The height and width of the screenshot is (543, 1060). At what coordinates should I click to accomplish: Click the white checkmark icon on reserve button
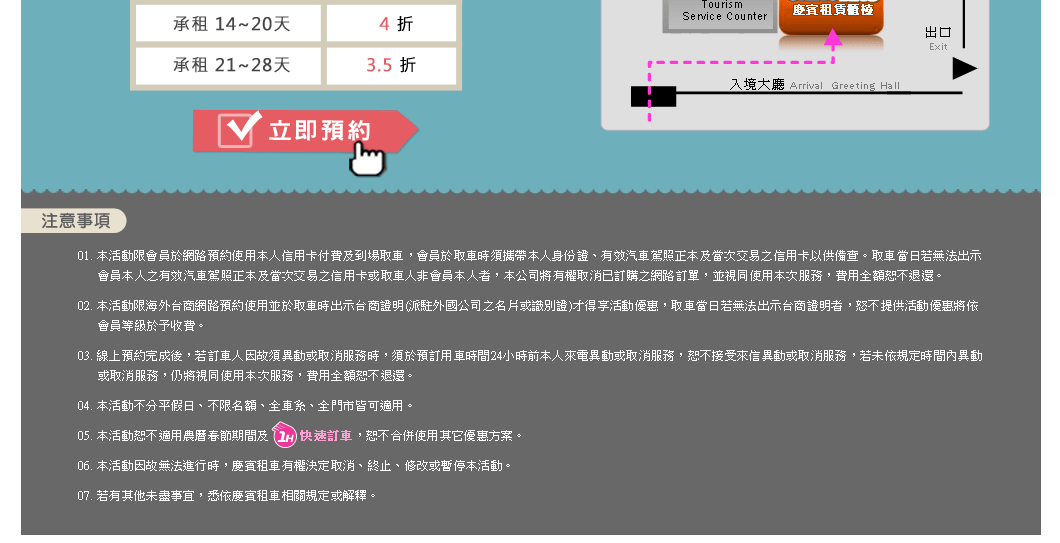pyautogui.click(x=239, y=128)
